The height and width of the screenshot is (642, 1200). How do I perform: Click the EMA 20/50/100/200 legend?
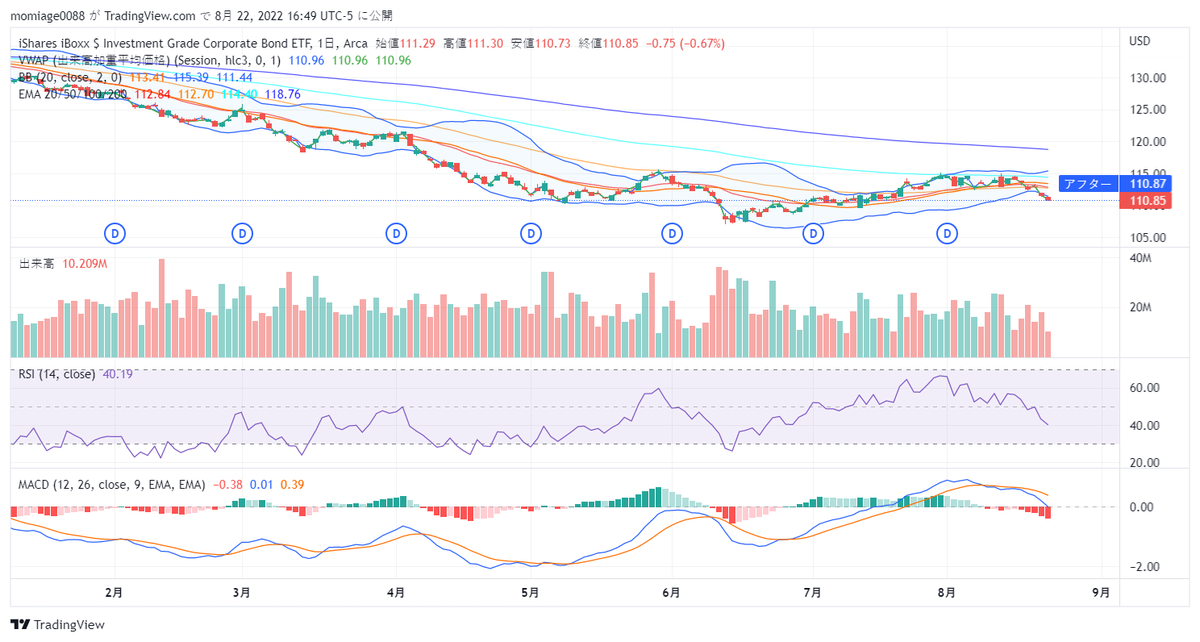[71, 94]
